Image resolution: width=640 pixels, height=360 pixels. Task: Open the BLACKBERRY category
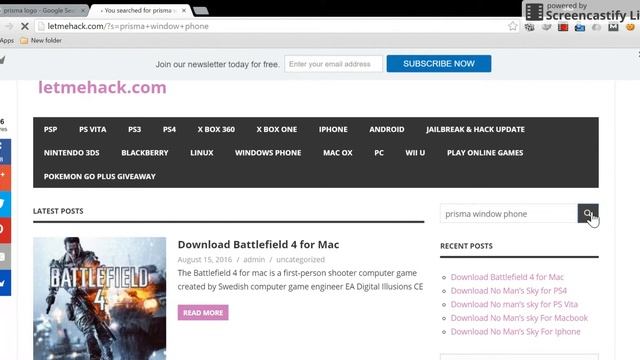[x=145, y=153]
